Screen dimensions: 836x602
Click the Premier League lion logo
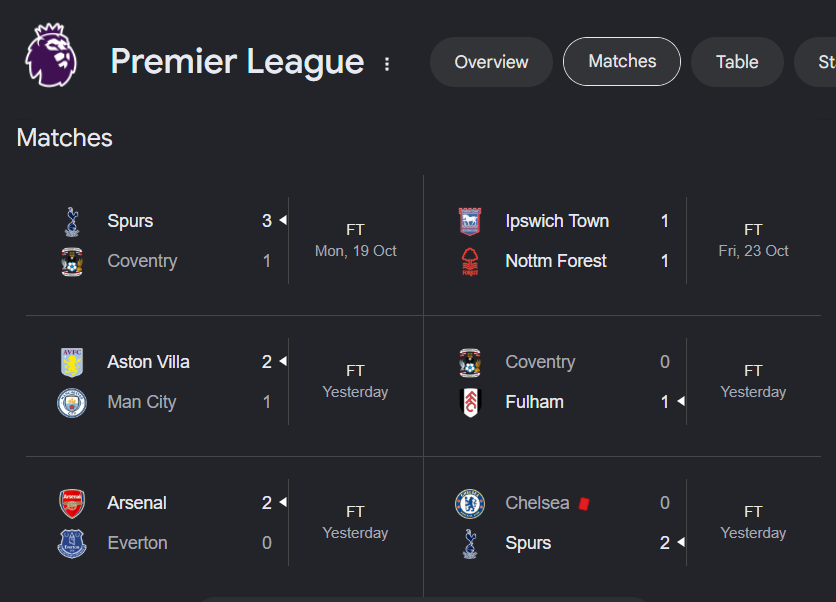(51, 55)
